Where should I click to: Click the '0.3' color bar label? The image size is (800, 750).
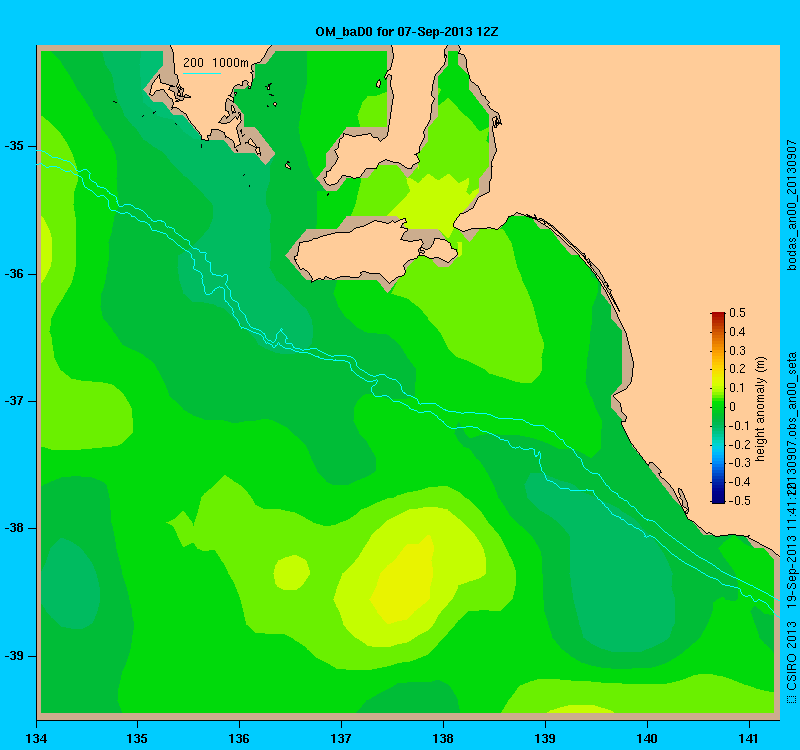pyautogui.click(x=737, y=351)
